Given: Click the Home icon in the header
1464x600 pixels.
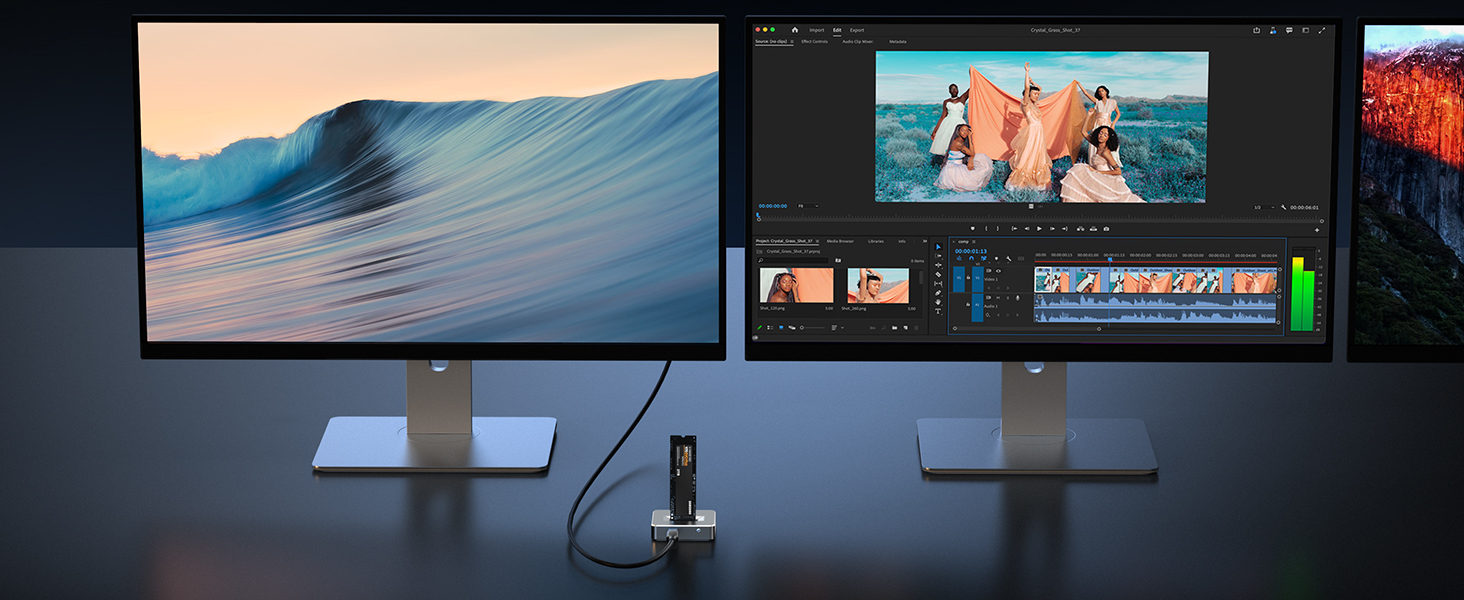Looking at the screenshot, I should (795, 30).
